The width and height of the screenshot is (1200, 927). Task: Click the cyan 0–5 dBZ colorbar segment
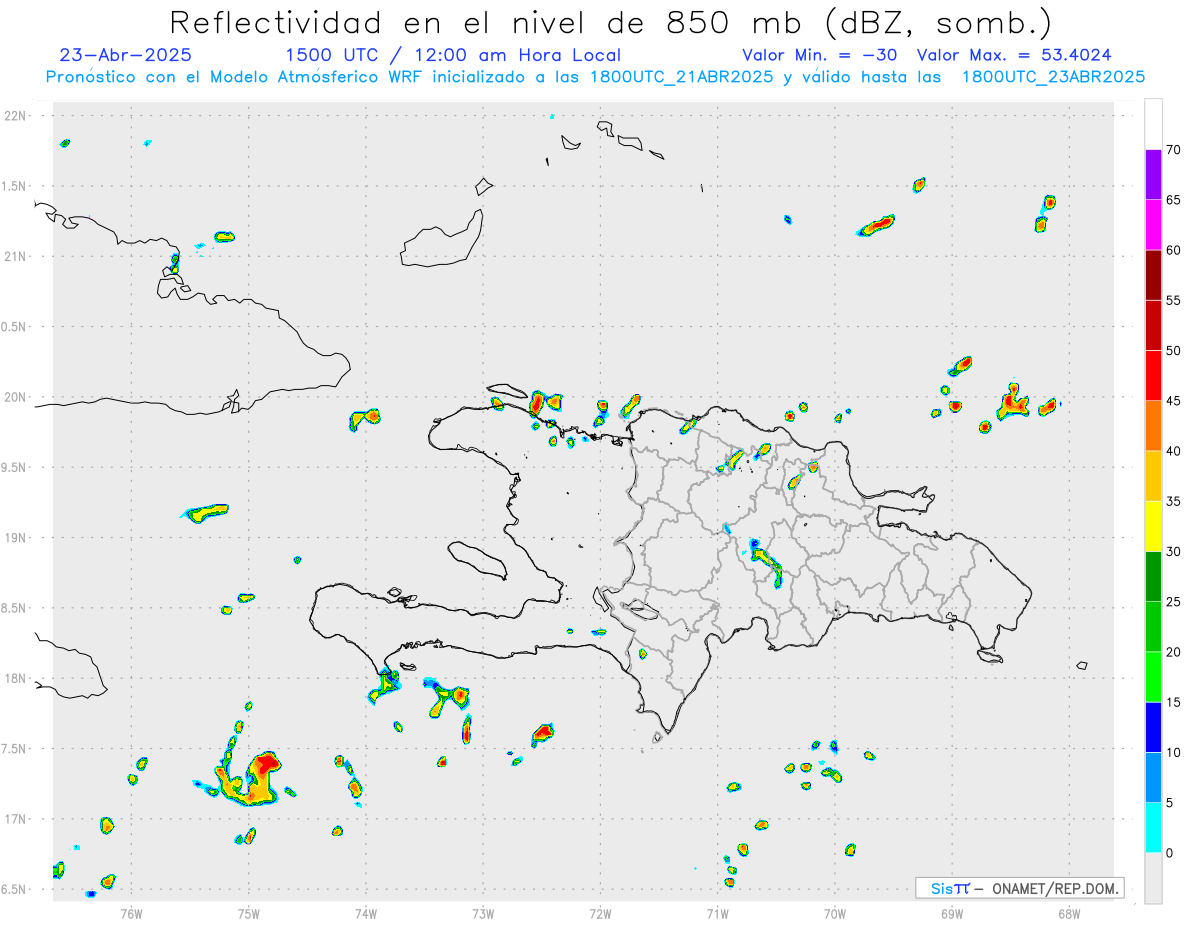[x=1153, y=828]
